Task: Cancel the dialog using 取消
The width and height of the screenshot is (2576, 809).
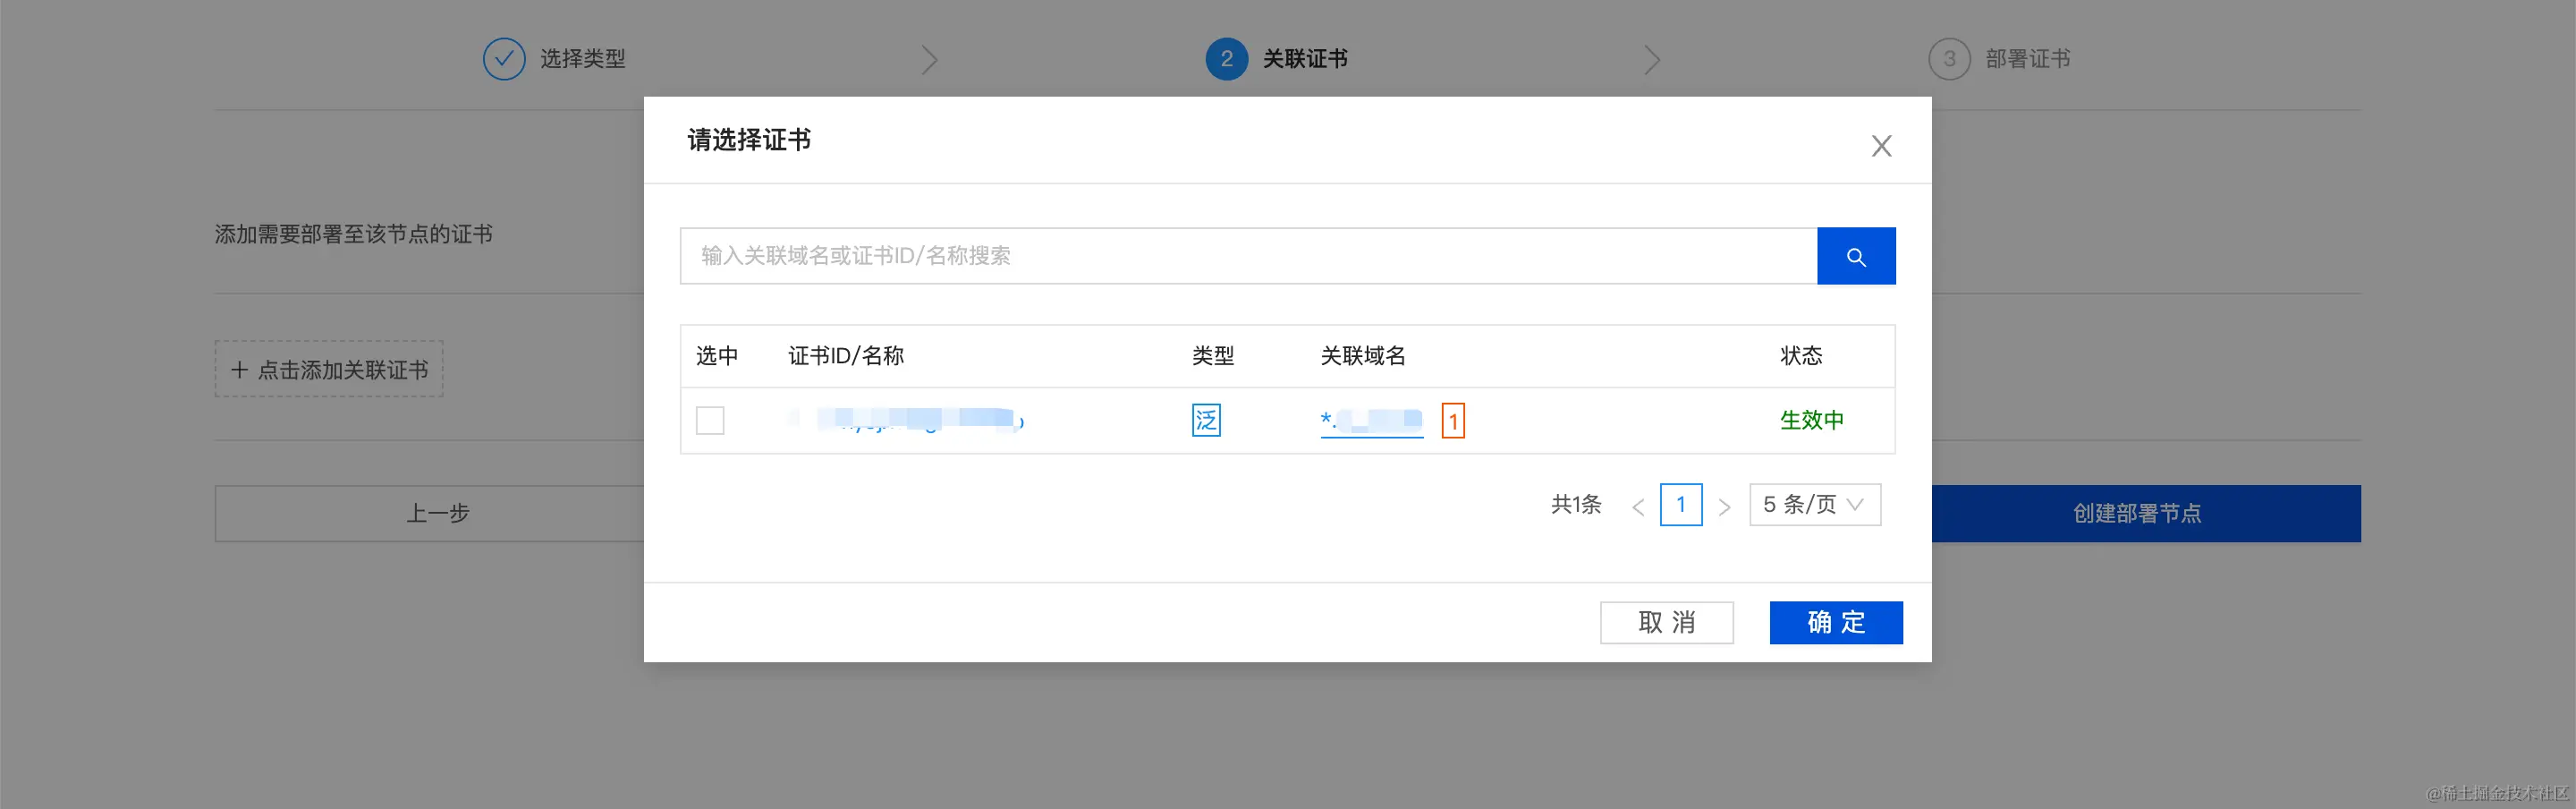Action: pos(1667,622)
